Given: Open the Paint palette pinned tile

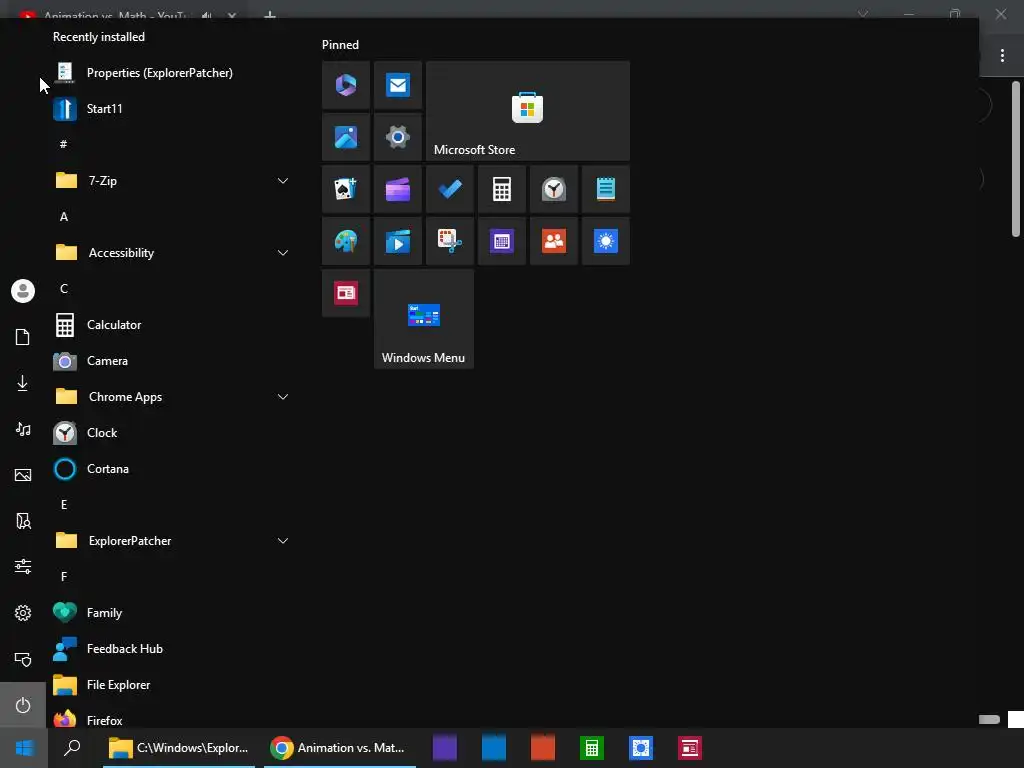Looking at the screenshot, I should [x=345, y=242].
